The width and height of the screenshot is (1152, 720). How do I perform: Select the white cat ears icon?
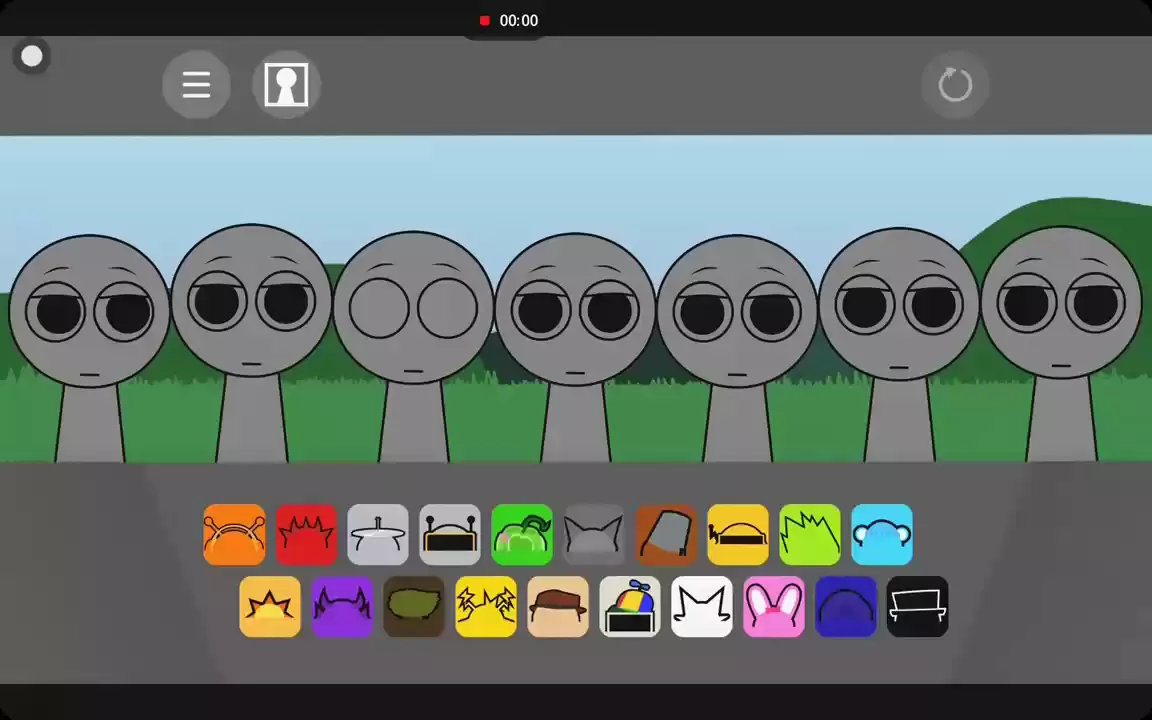pyautogui.click(x=702, y=607)
